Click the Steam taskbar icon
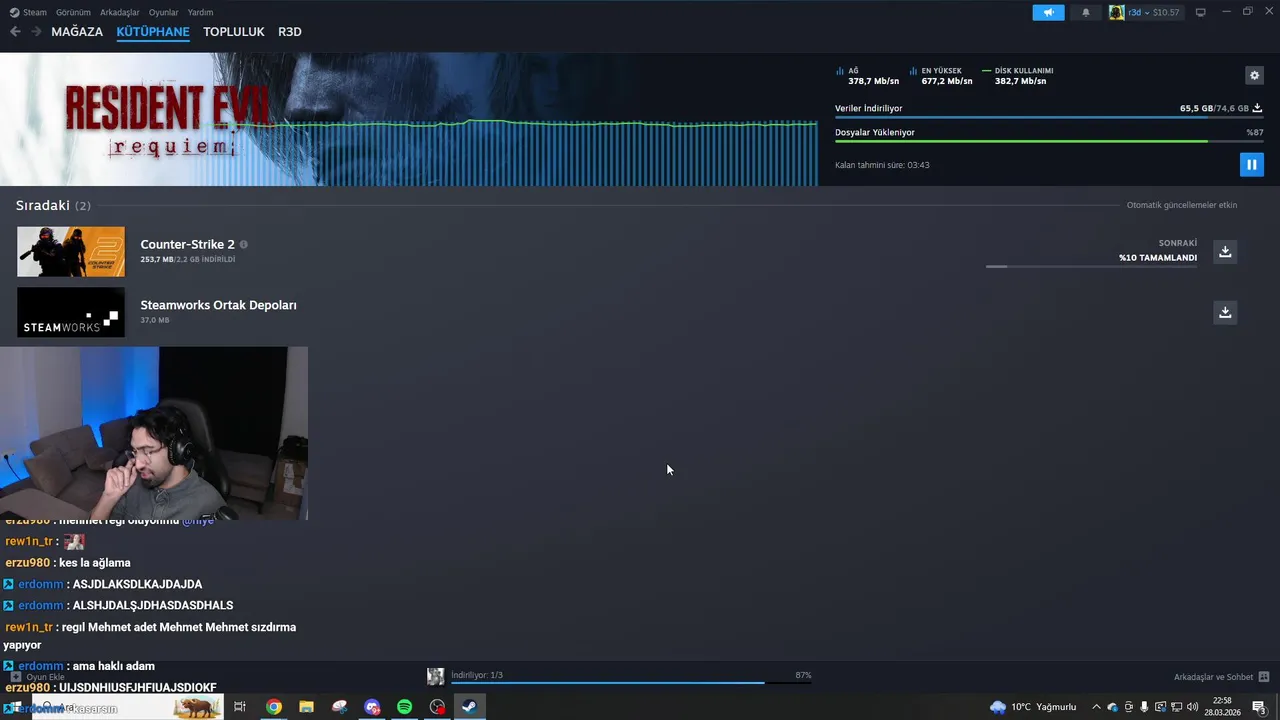This screenshot has width=1280, height=720. click(x=469, y=707)
